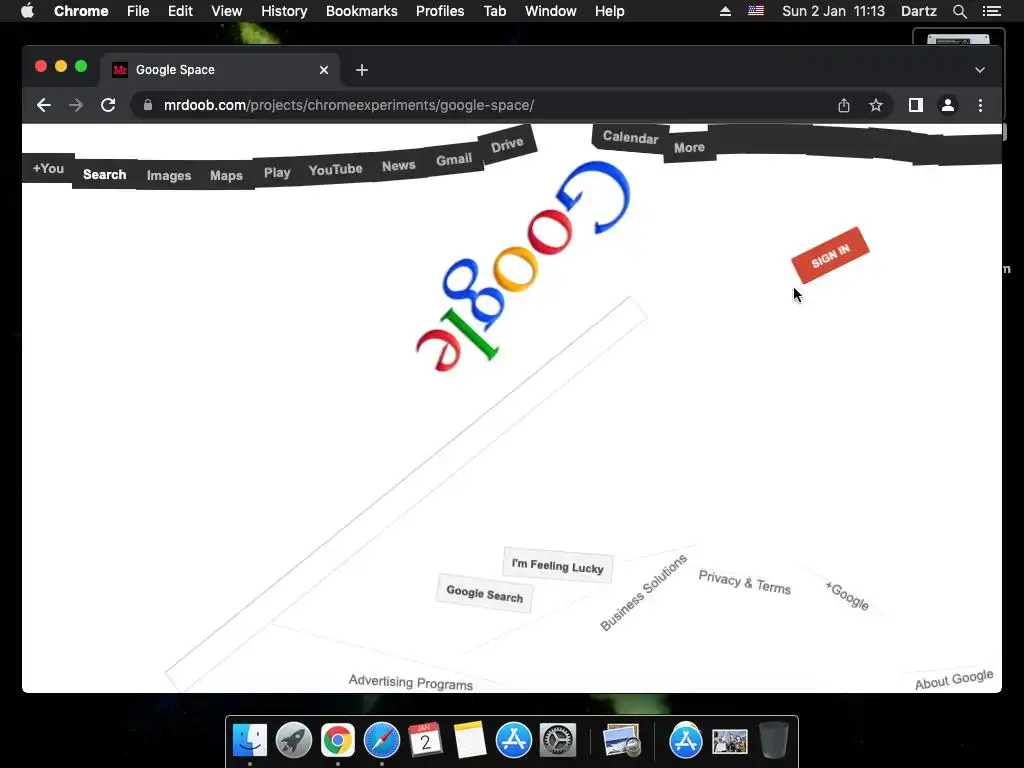Click the floating Search nav item
This screenshot has width=1024, height=768.
104,174
